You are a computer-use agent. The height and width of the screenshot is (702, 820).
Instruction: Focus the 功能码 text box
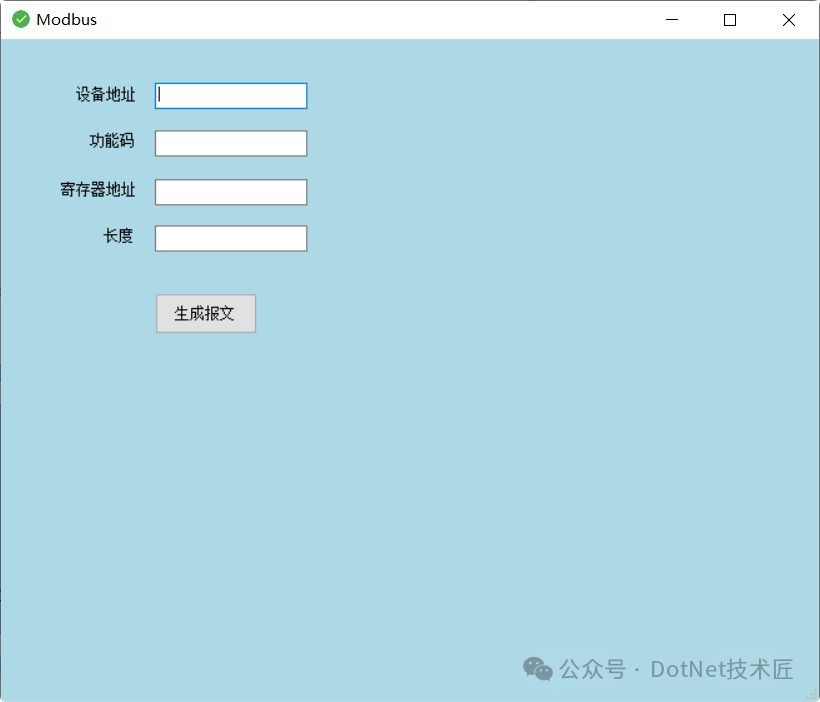pos(231,143)
